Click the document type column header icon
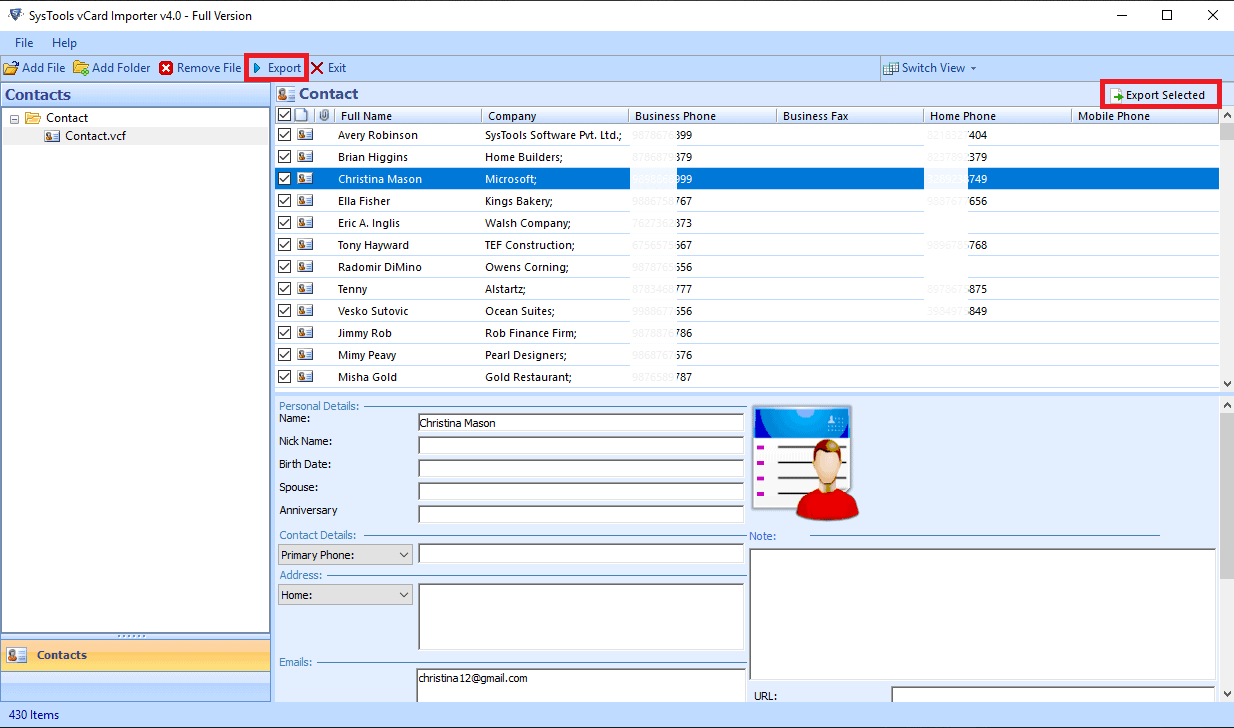The height and width of the screenshot is (728, 1234). coord(302,116)
